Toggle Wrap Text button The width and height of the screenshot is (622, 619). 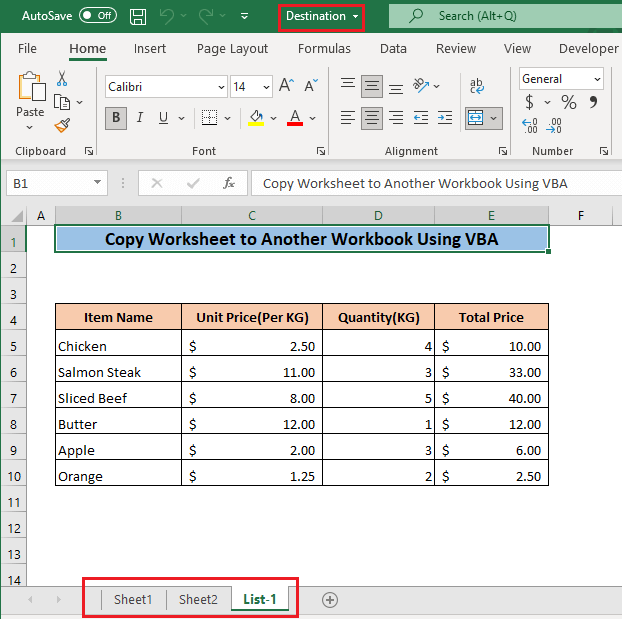[x=477, y=87]
